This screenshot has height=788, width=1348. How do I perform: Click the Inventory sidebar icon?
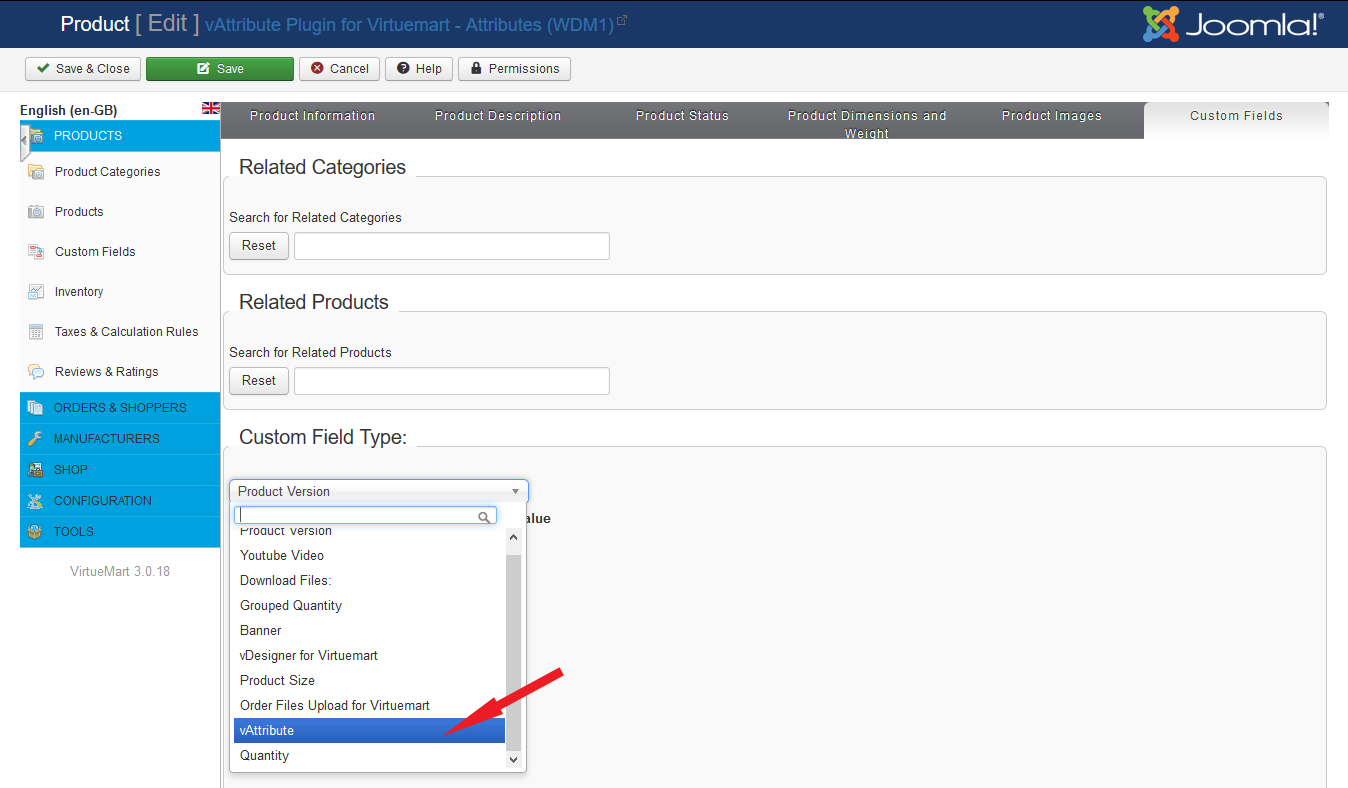click(36, 292)
